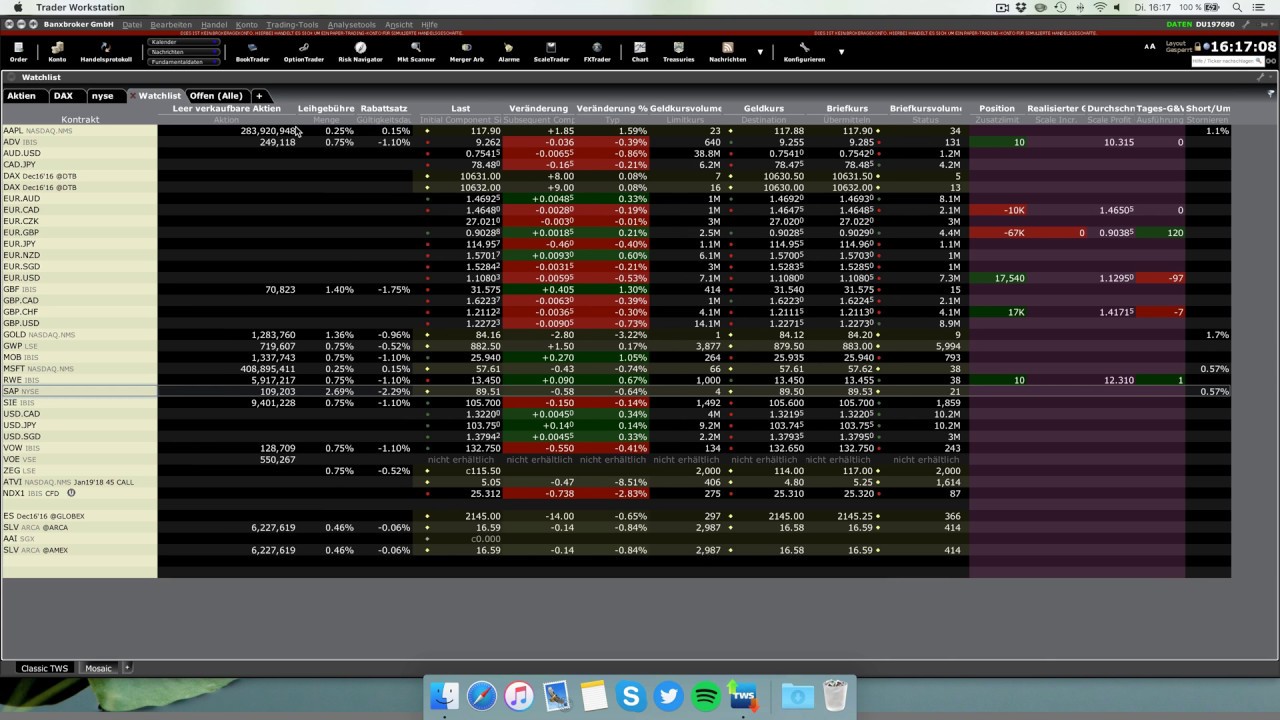This screenshot has height=720, width=1280.
Task: Open Spotify in the Dock
Action: click(x=706, y=695)
